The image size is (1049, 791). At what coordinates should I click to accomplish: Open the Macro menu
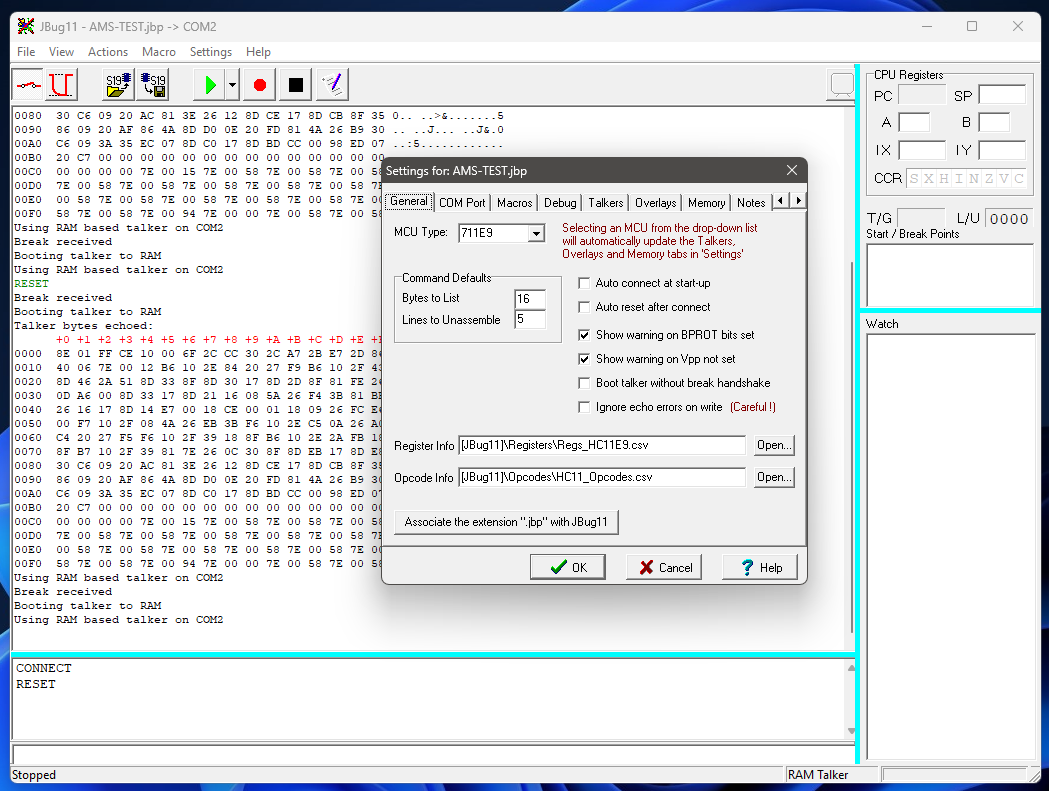pyautogui.click(x=159, y=52)
